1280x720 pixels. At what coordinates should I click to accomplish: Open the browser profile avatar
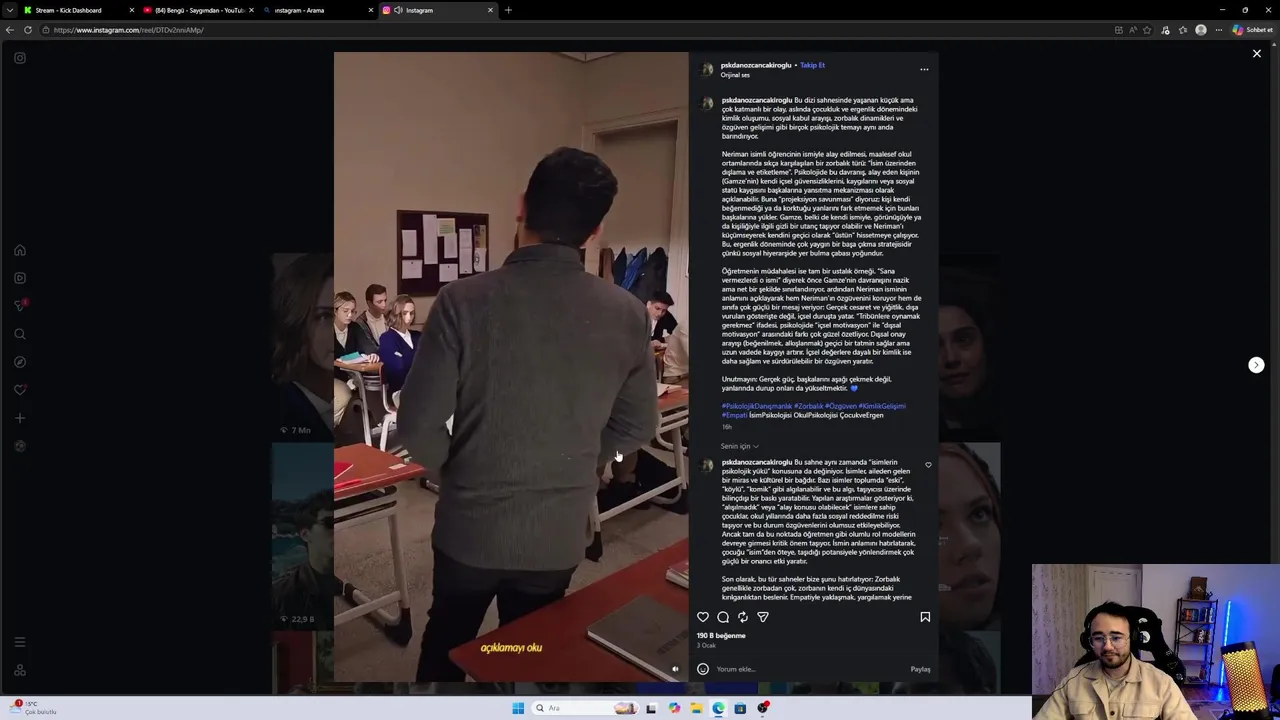click(x=1201, y=30)
